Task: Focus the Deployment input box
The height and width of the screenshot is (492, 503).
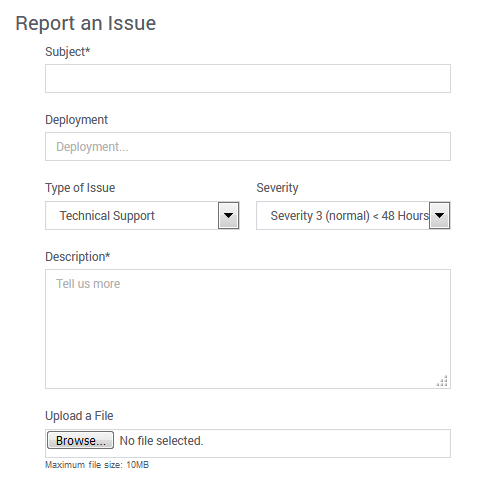Action: 248,146
